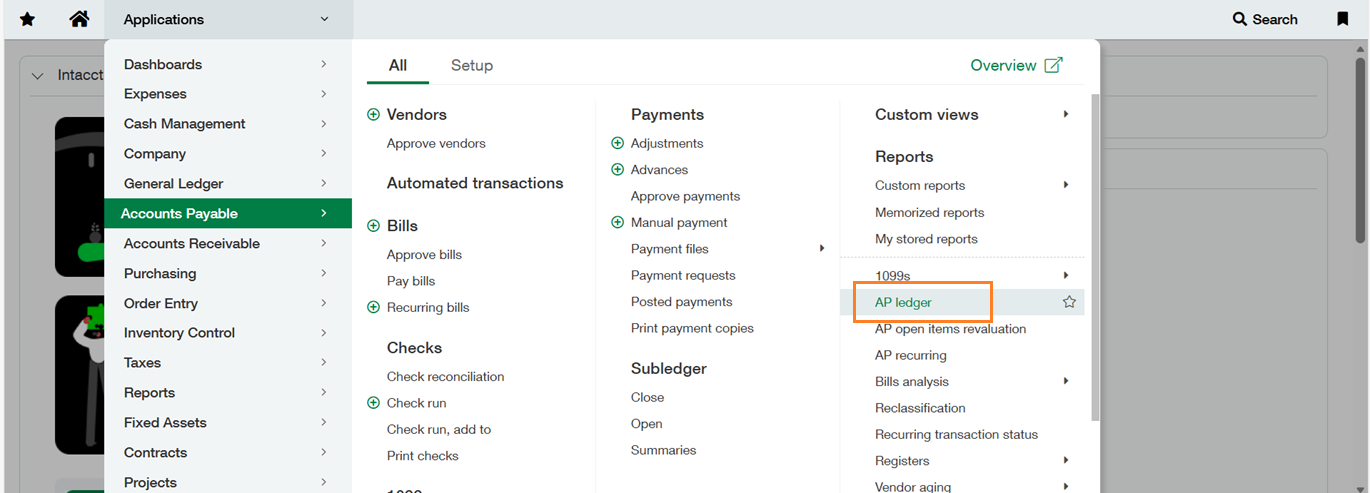Expand the Custom views submenu

pyautogui.click(x=1066, y=115)
